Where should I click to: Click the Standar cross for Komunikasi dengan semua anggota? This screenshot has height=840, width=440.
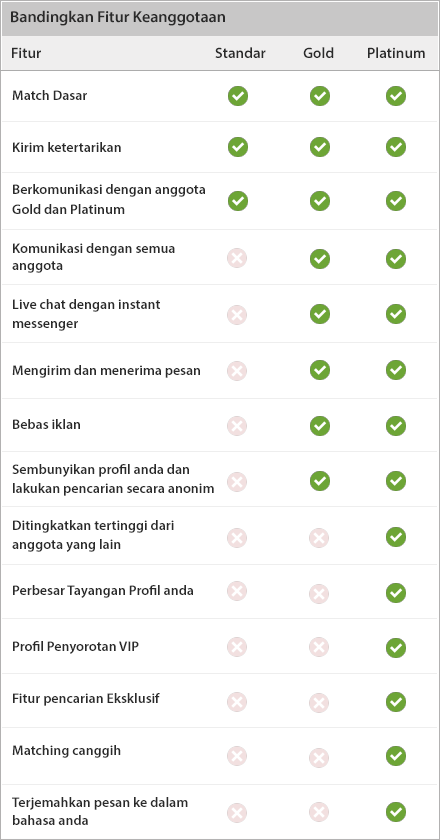coord(237,259)
